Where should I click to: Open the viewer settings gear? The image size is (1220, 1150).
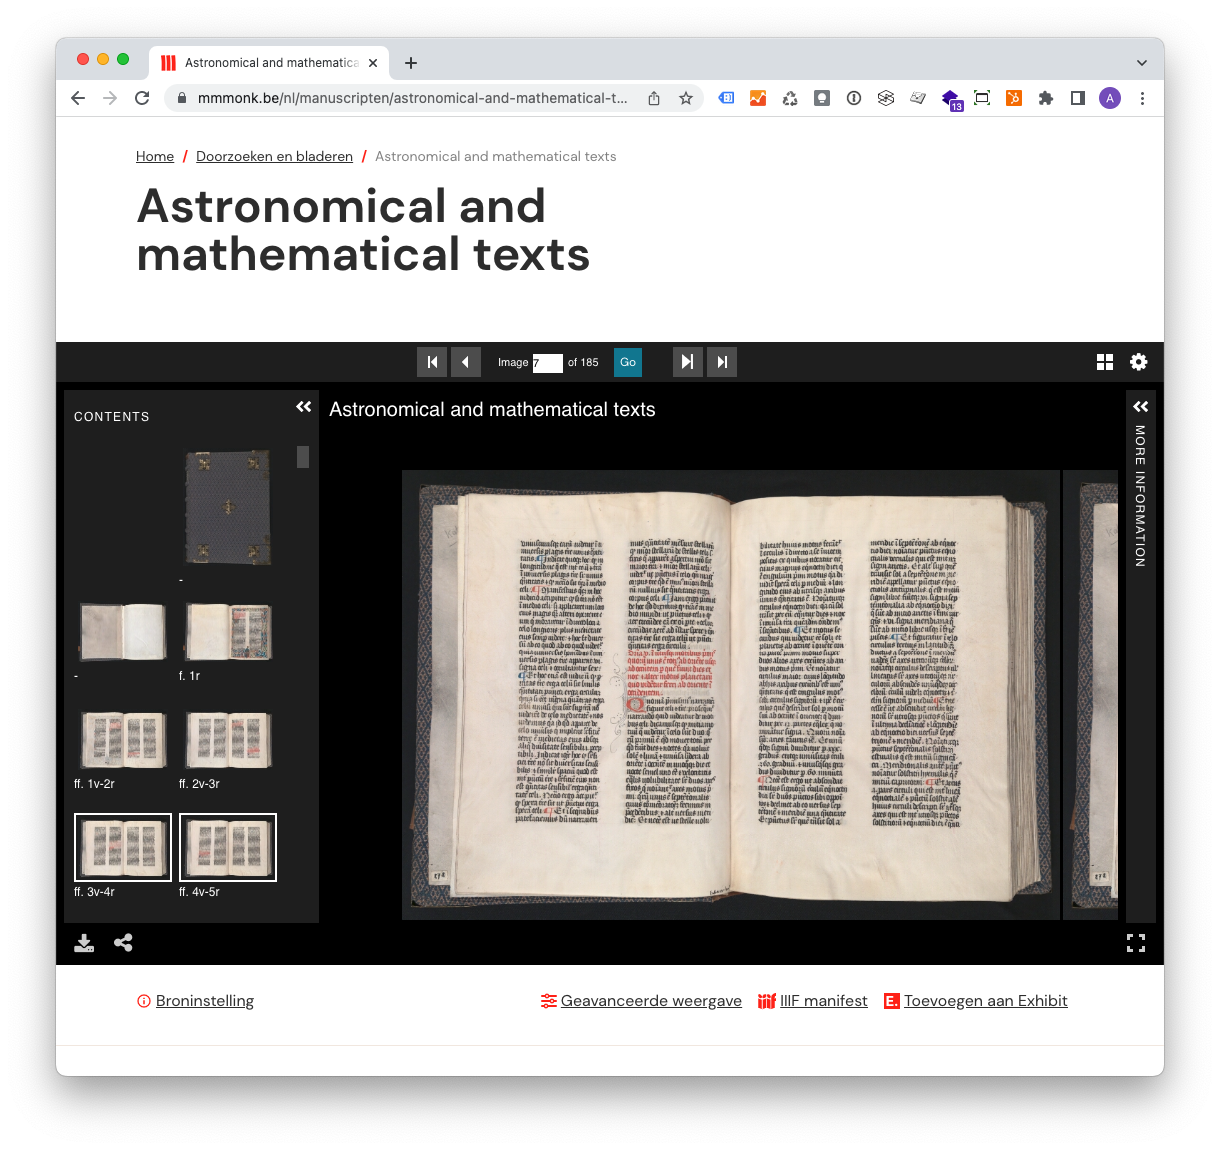click(x=1139, y=362)
